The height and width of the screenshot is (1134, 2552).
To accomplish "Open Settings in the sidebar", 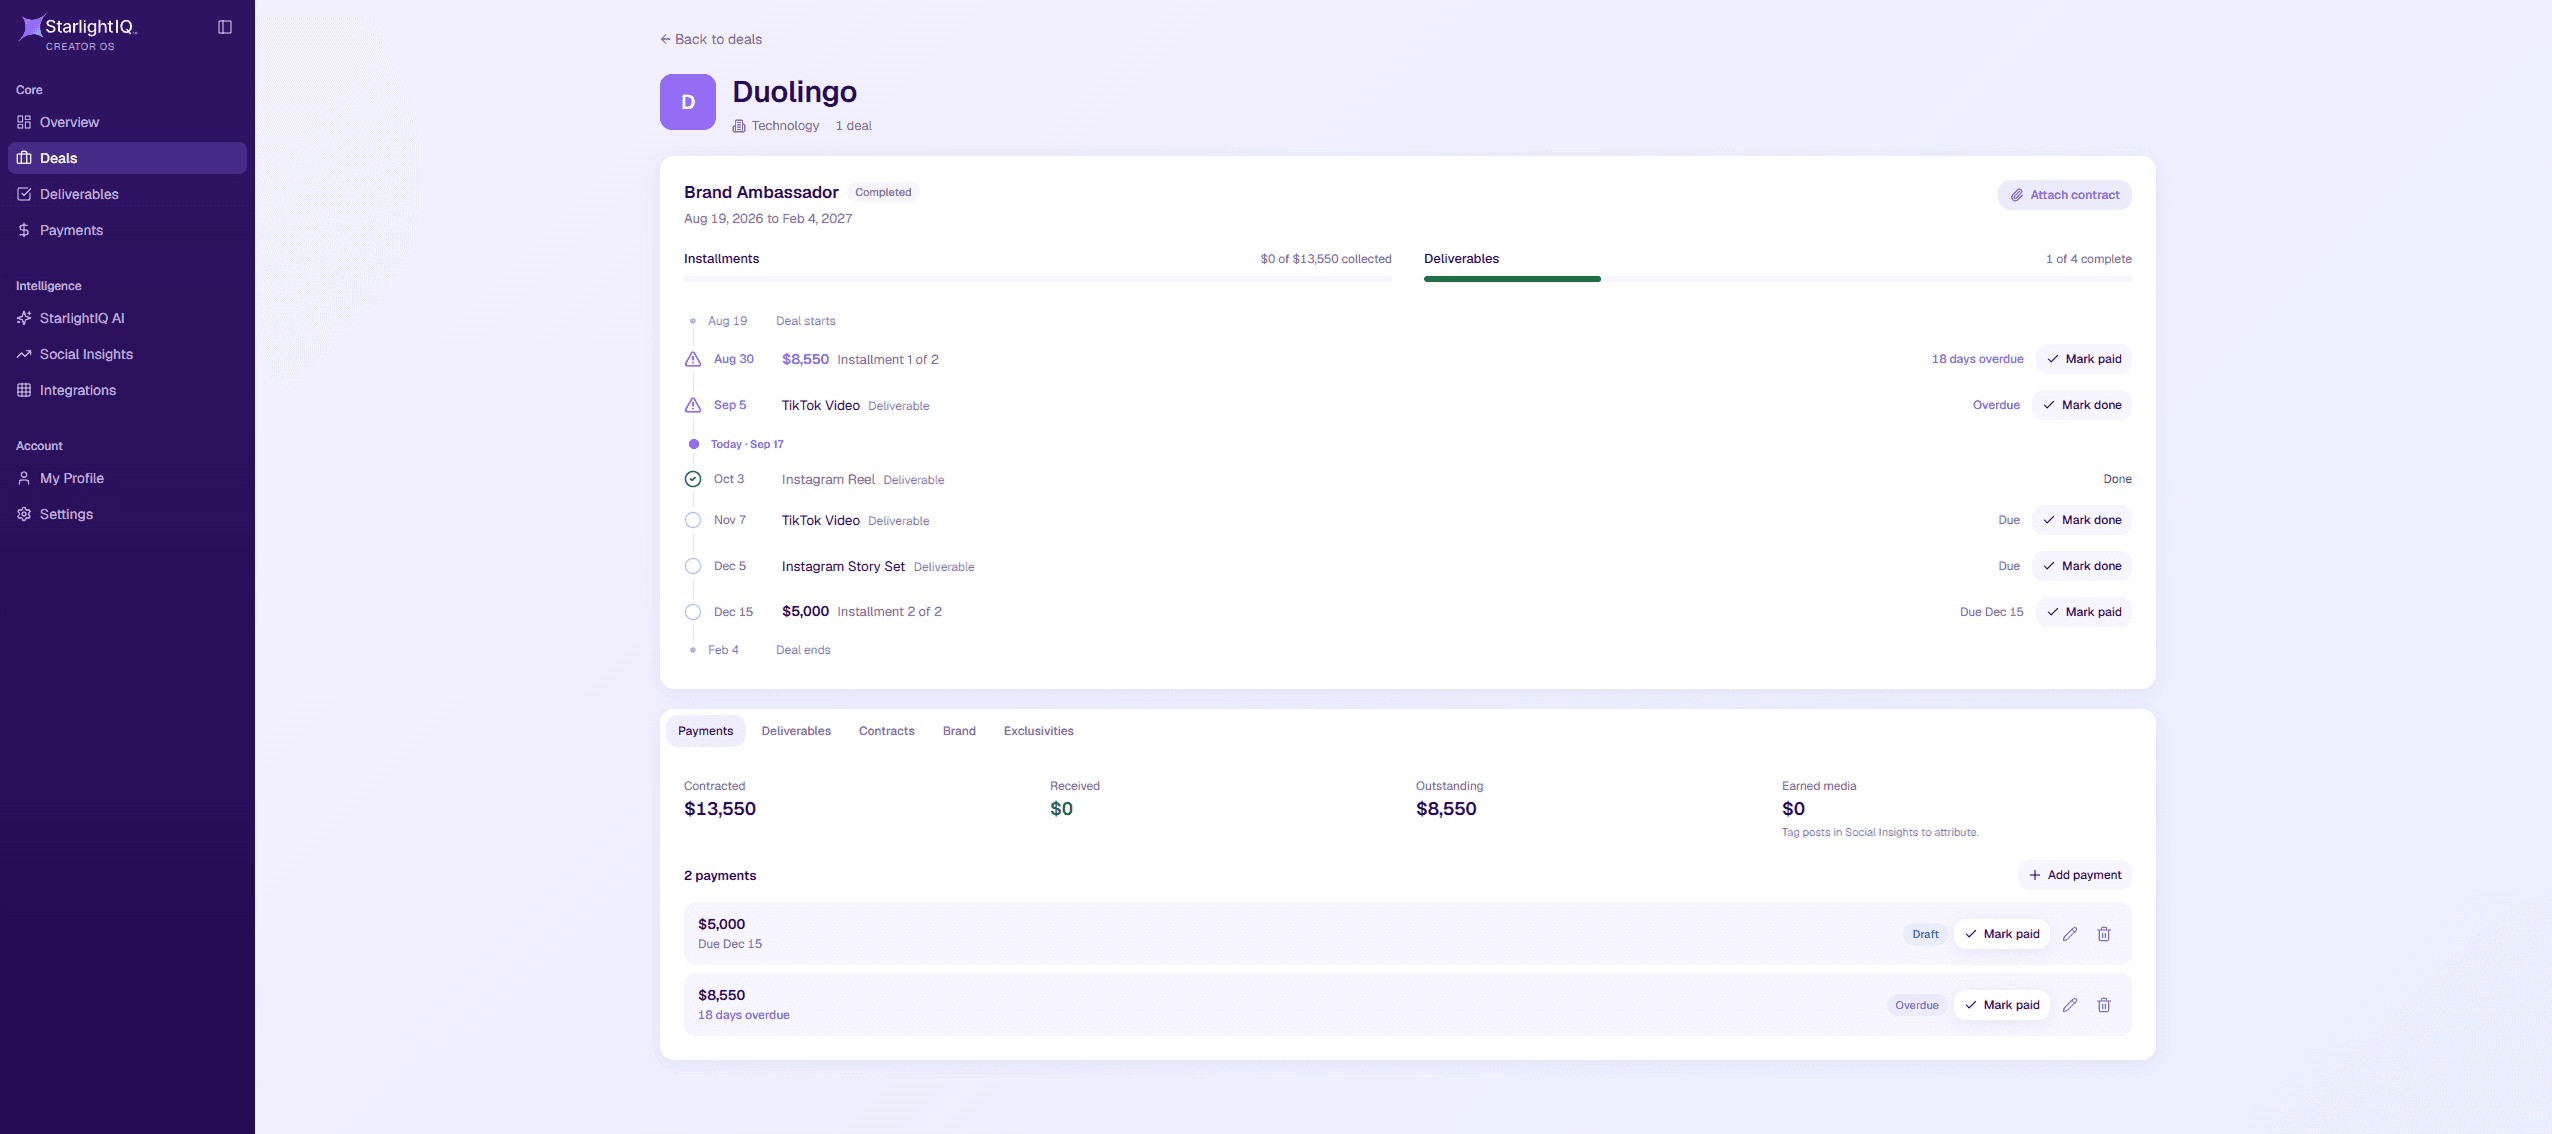I will pyautogui.click(x=127, y=514).
